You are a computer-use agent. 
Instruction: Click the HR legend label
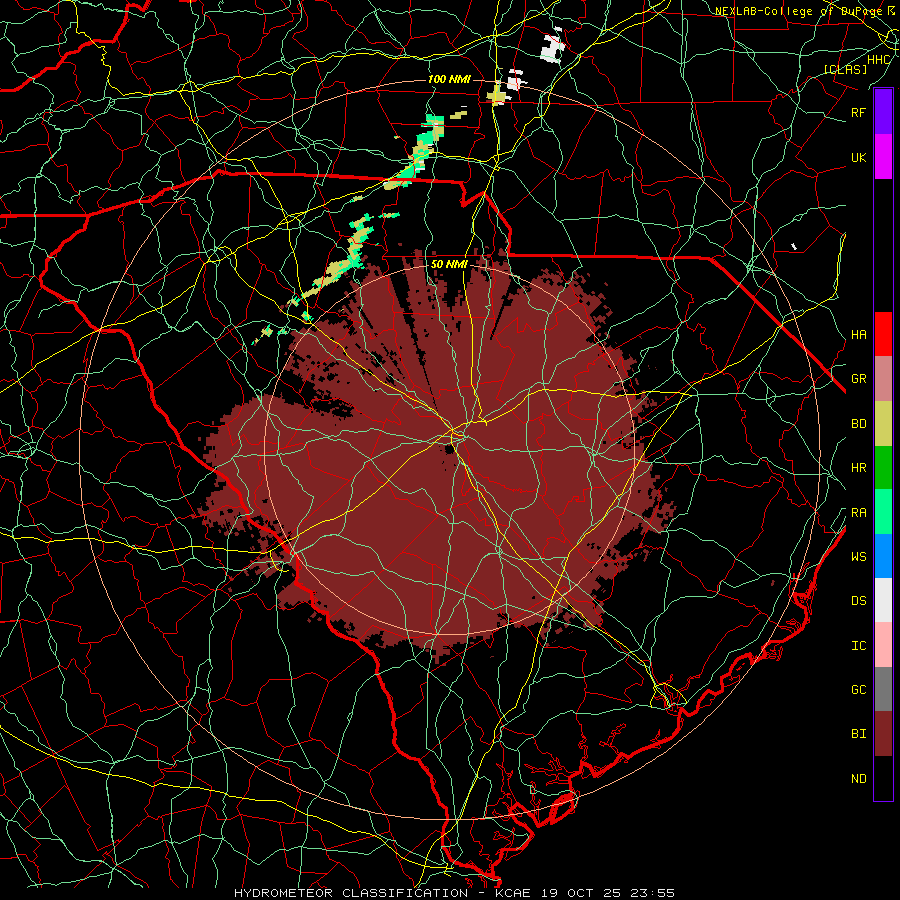(x=858, y=468)
